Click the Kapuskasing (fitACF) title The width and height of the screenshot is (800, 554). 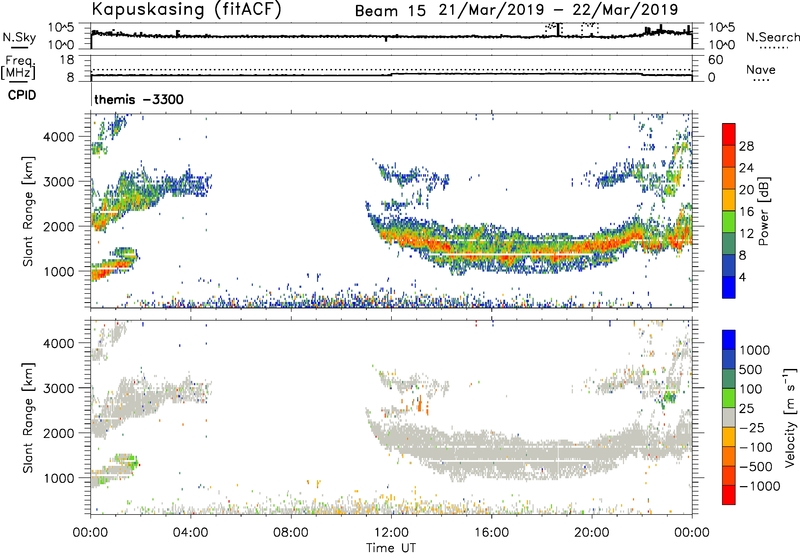click(x=186, y=9)
